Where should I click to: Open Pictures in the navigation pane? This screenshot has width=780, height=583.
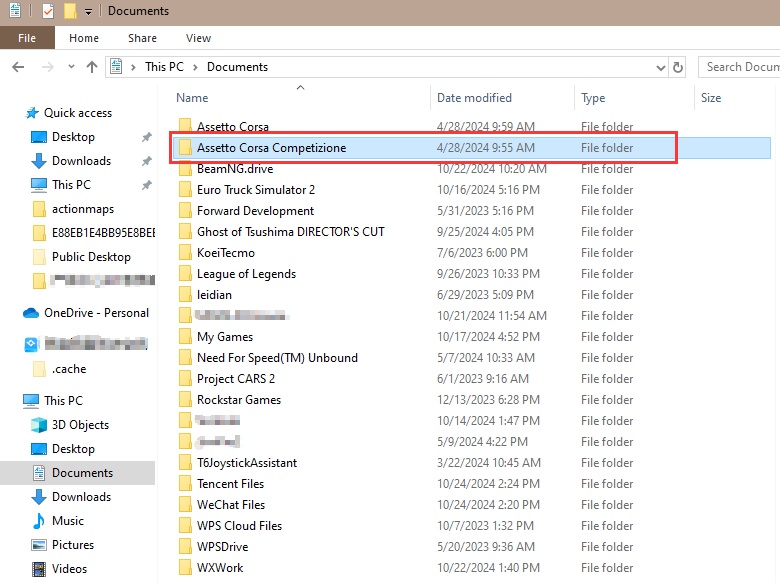coord(73,545)
